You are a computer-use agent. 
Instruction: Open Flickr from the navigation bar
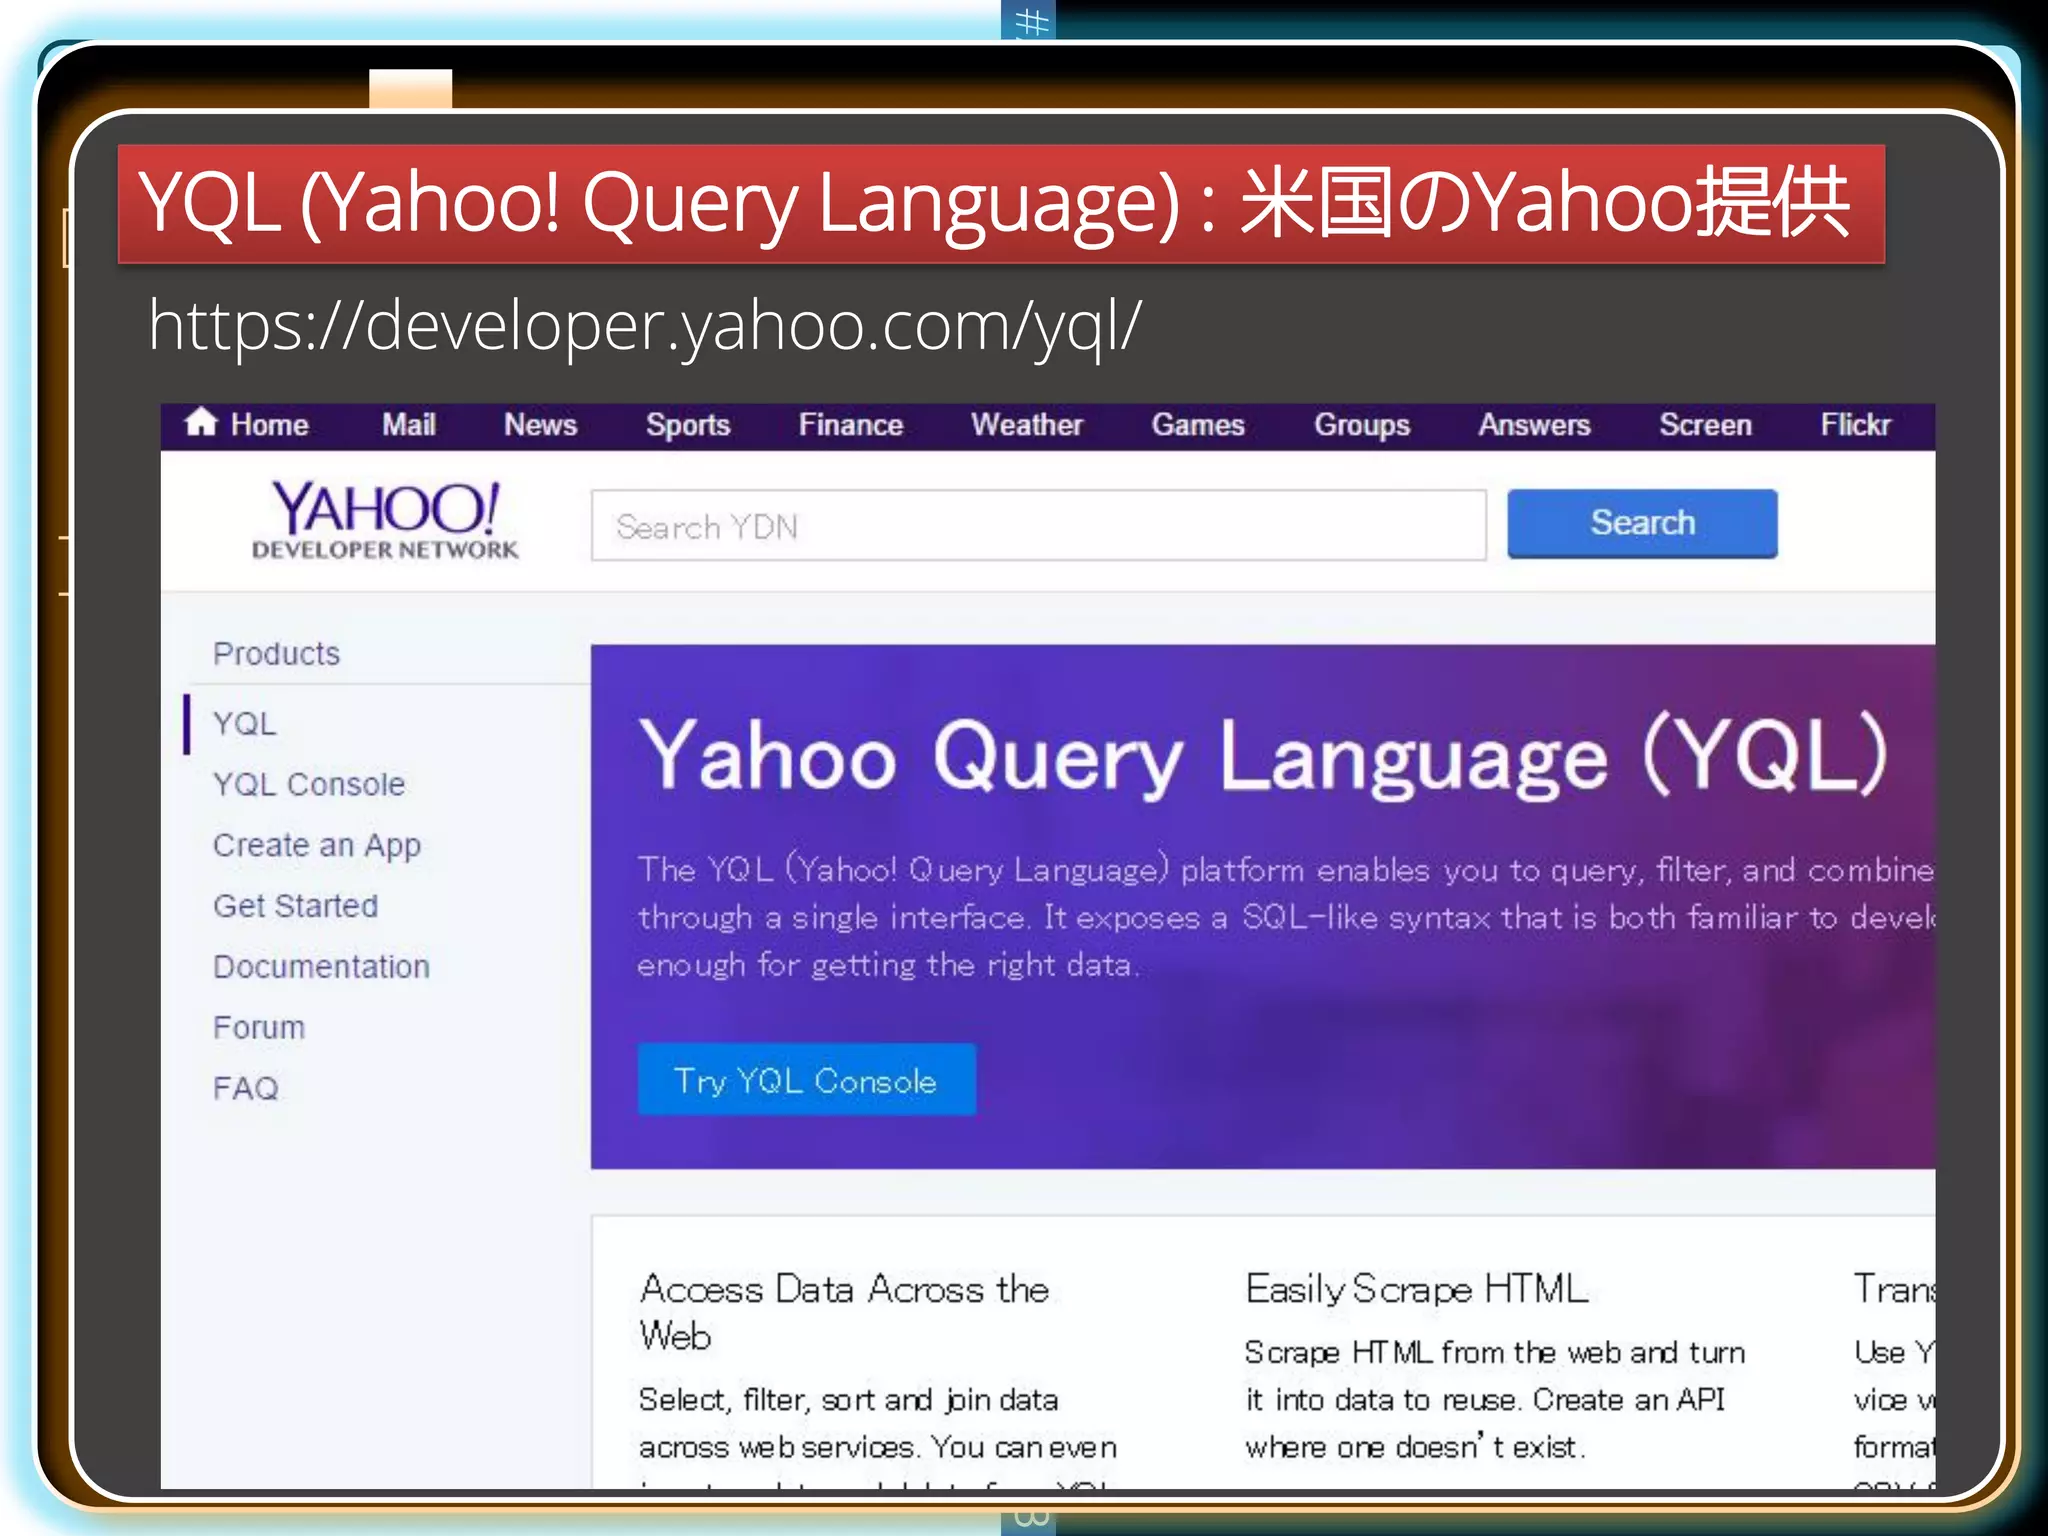click(1855, 425)
